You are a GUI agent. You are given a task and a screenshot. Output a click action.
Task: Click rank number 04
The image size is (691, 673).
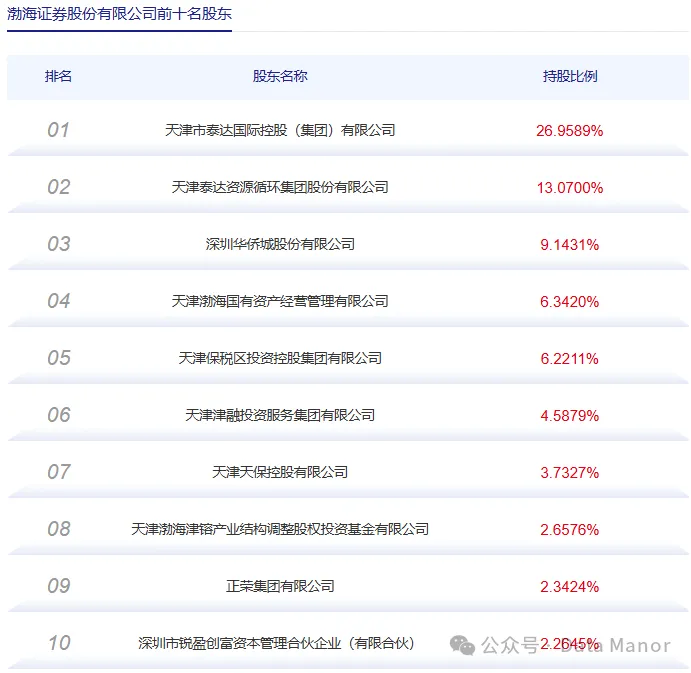coord(59,301)
